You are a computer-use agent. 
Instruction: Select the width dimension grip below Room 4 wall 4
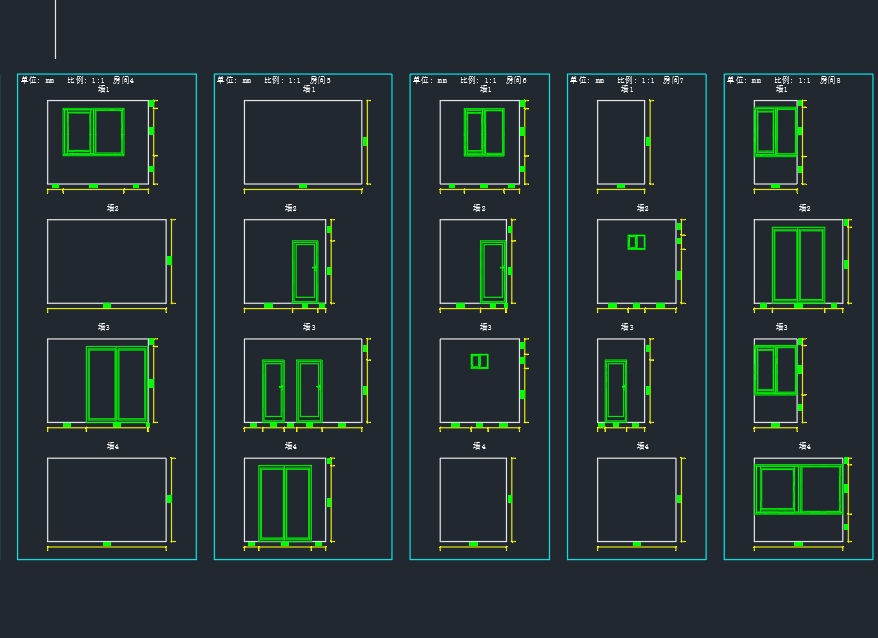(107, 544)
